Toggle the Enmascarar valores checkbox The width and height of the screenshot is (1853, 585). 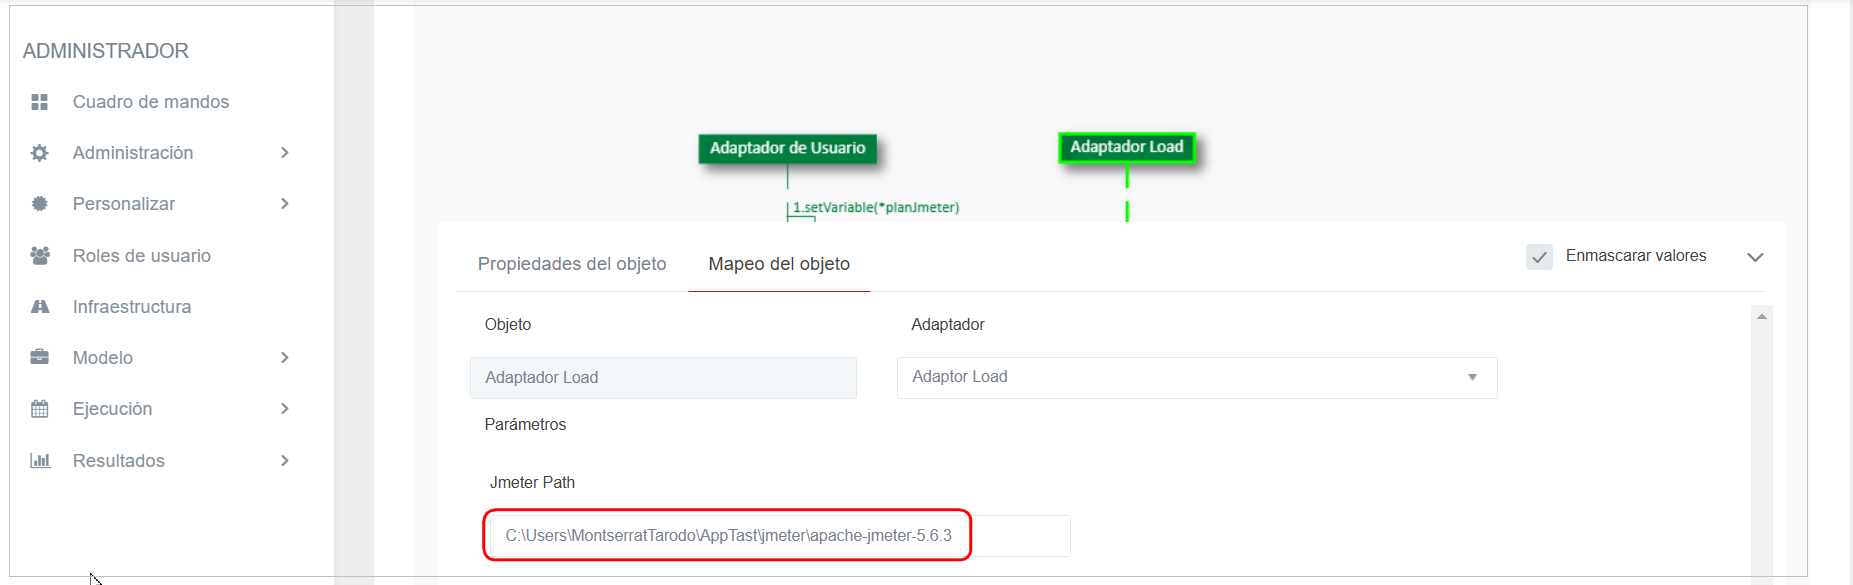[x=1539, y=257]
